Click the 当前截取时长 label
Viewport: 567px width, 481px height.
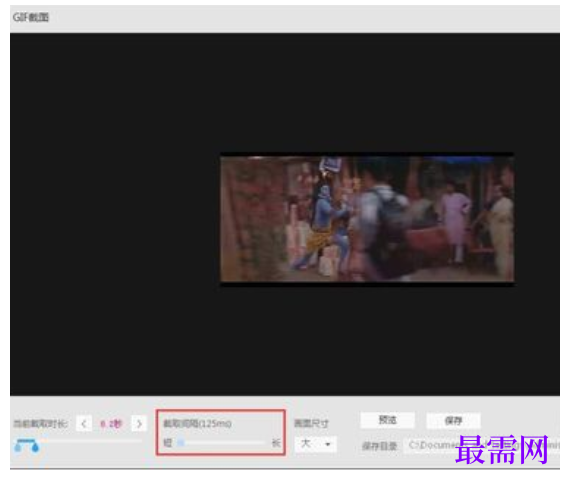pos(40,423)
